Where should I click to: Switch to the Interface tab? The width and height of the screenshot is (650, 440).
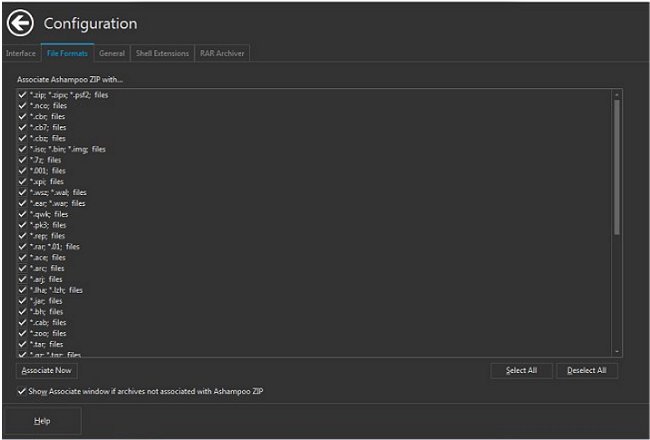(x=21, y=53)
